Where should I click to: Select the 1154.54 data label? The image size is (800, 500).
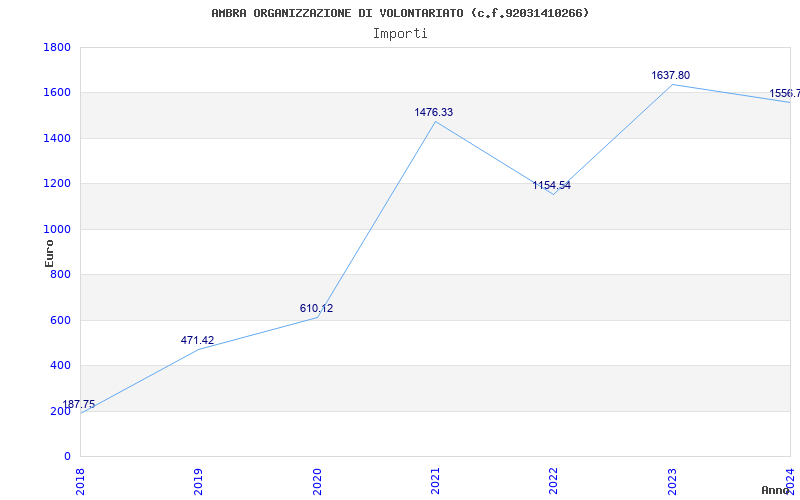tap(552, 185)
